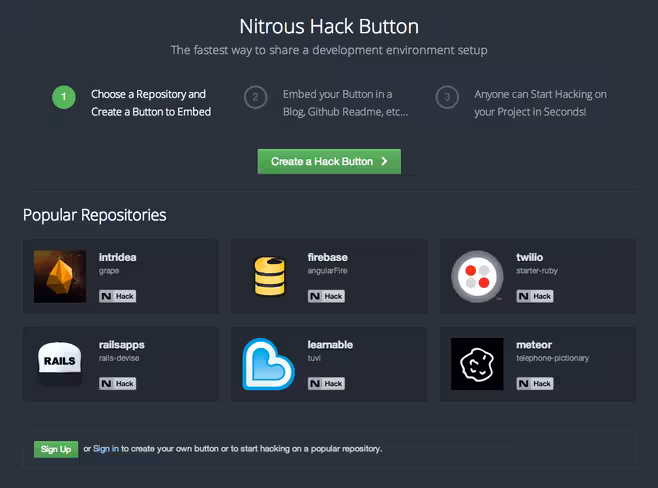Hit the Hack button under intridea grape
The image size is (658, 488).
click(118, 296)
